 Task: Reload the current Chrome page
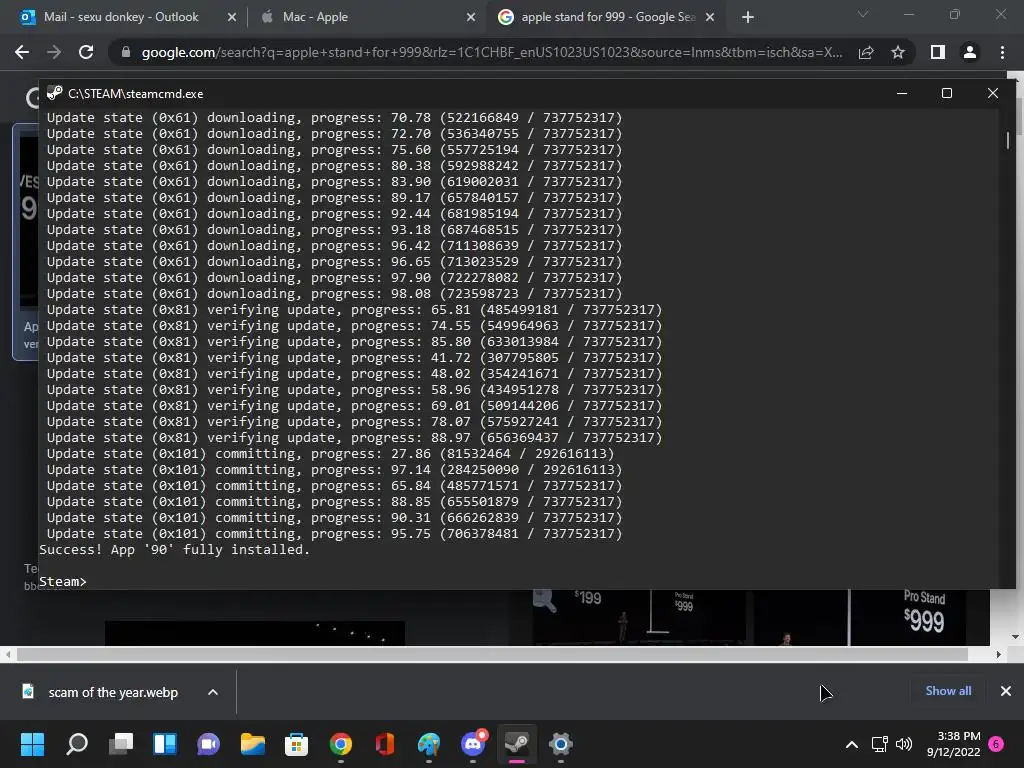pos(86,52)
